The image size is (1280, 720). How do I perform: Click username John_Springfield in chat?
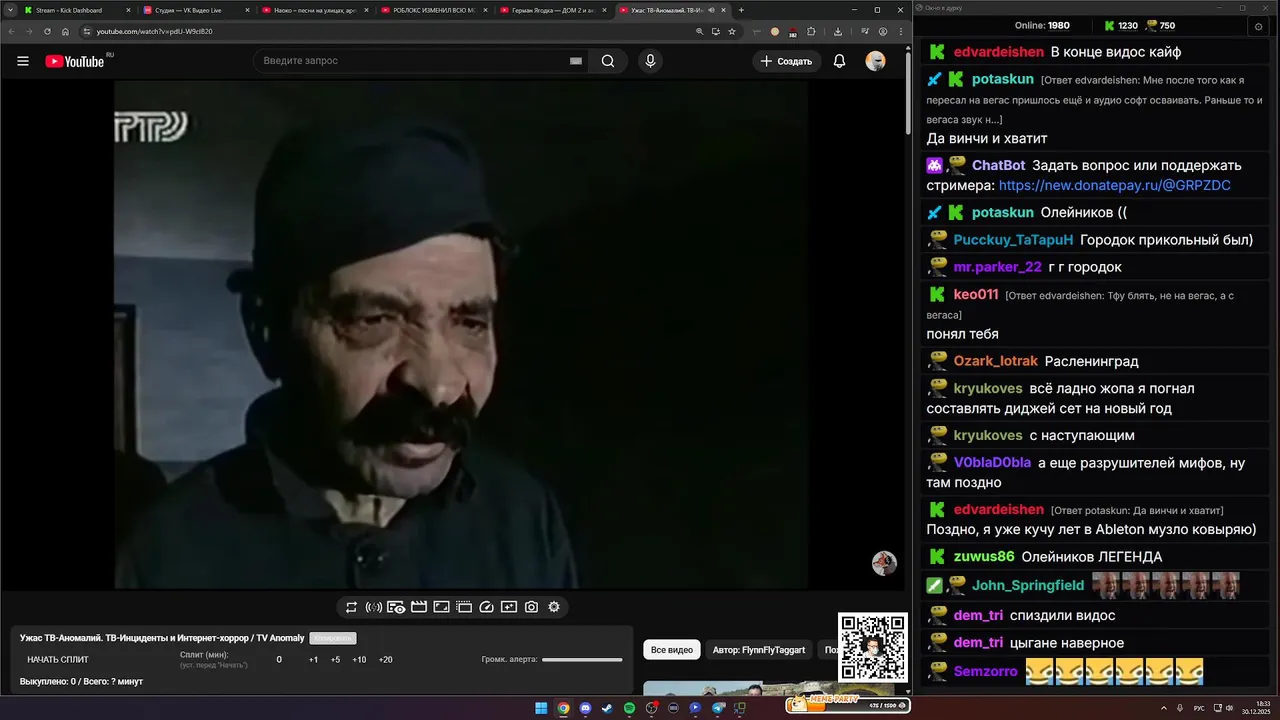click(x=1027, y=585)
